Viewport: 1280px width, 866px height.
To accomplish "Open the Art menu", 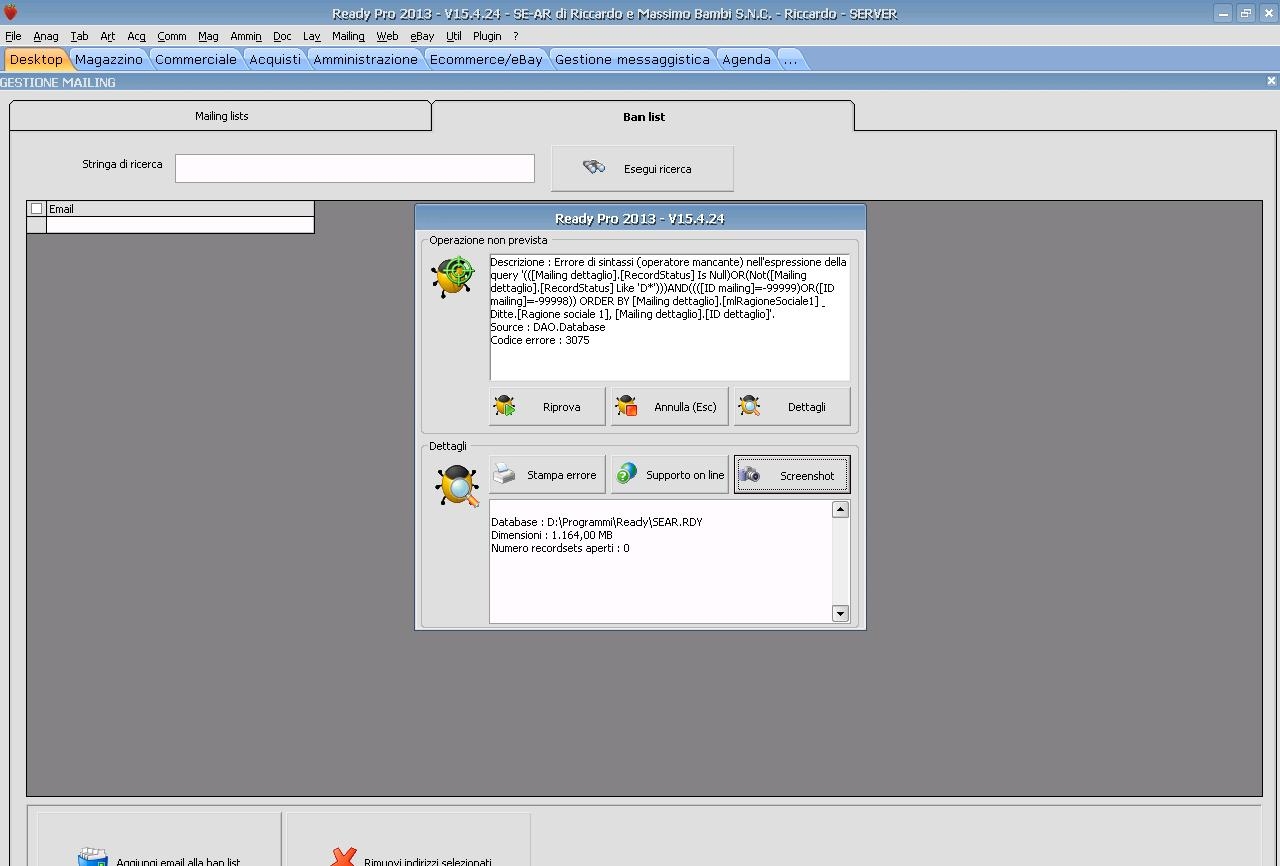I will pyautogui.click(x=108, y=36).
